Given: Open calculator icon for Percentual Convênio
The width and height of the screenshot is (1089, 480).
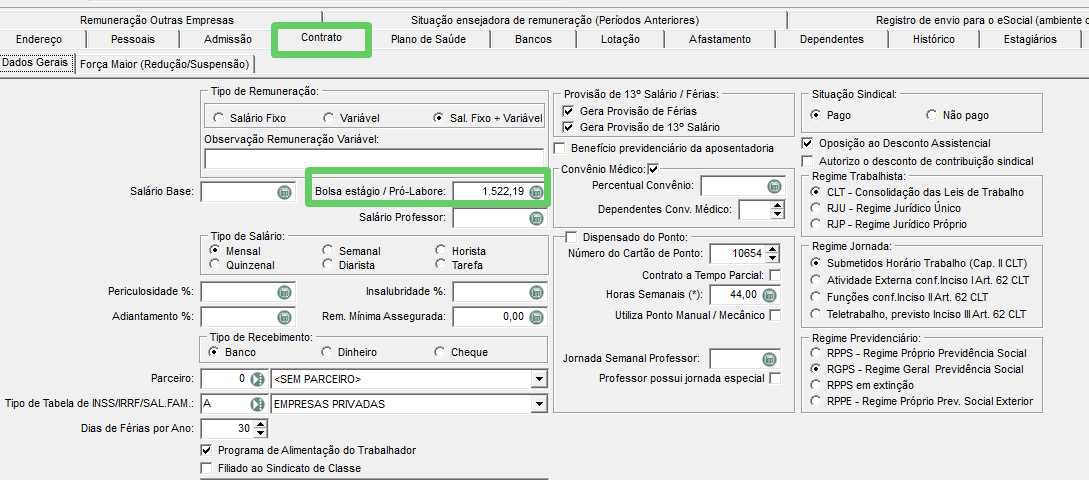Looking at the screenshot, I should click(774, 186).
